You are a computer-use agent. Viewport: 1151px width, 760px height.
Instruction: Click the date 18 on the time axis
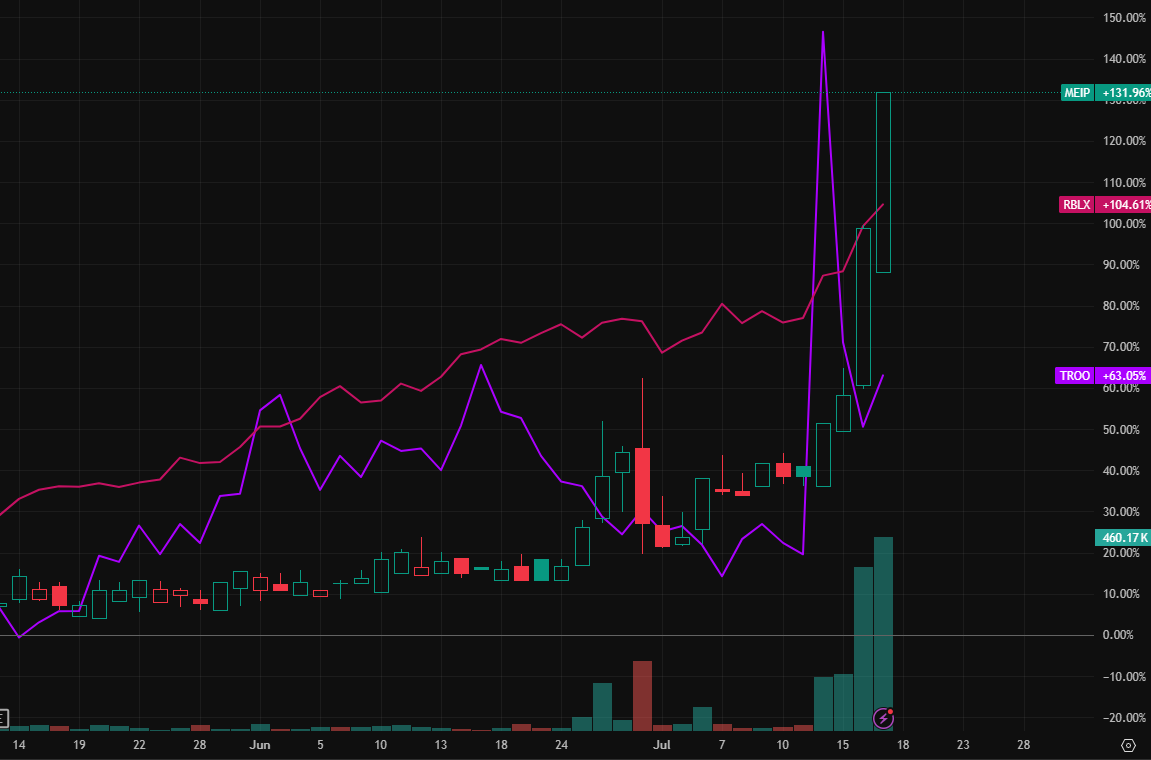click(x=902, y=745)
